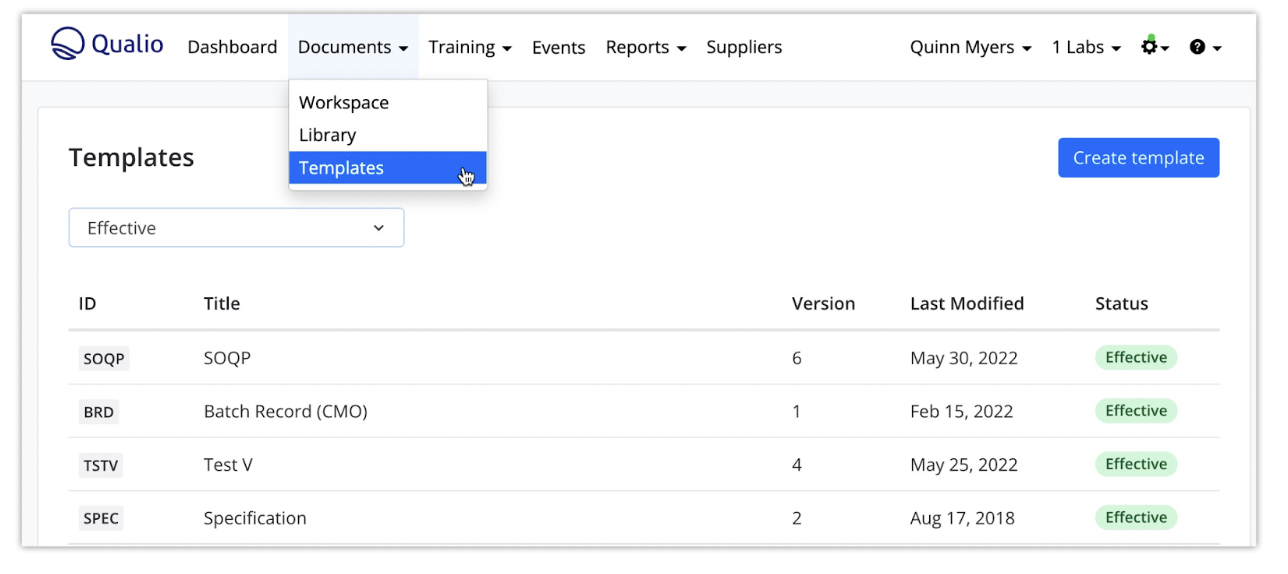The height and width of the screenshot is (574, 1288).
Task: Open the Suppliers page
Action: [x=744, y=47]
